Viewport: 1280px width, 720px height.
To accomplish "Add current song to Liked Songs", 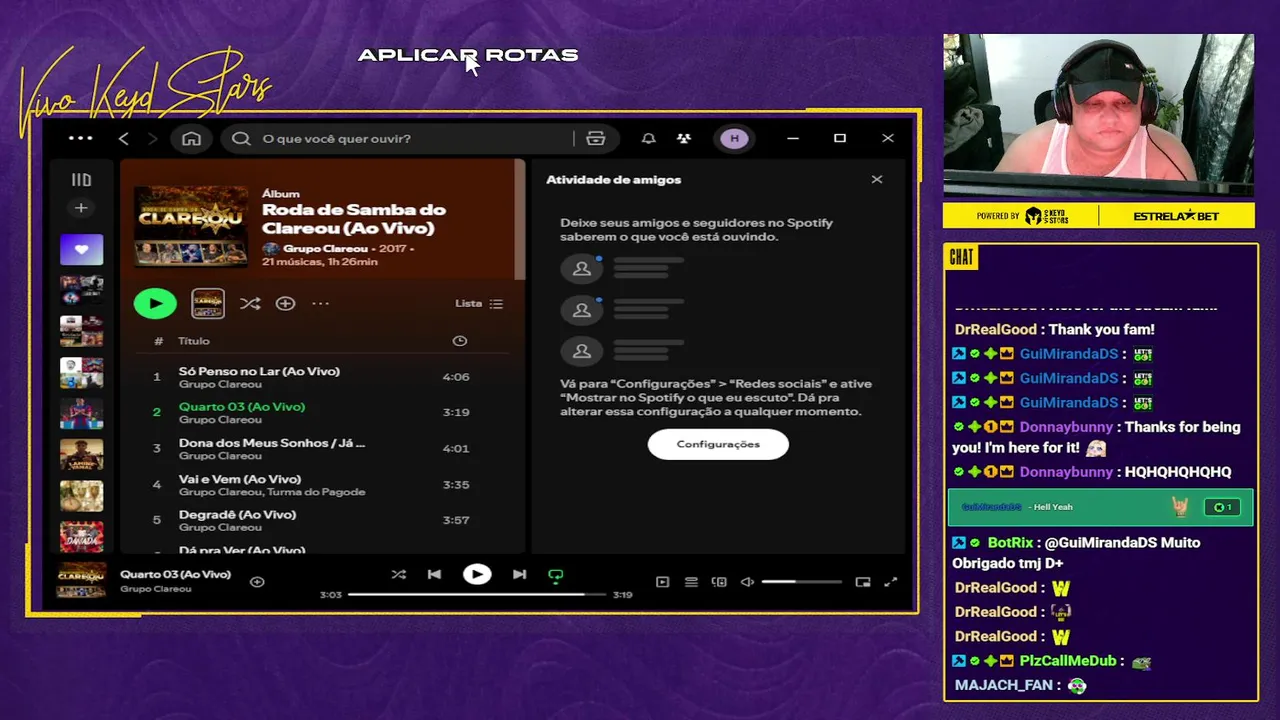I will 257,581.
